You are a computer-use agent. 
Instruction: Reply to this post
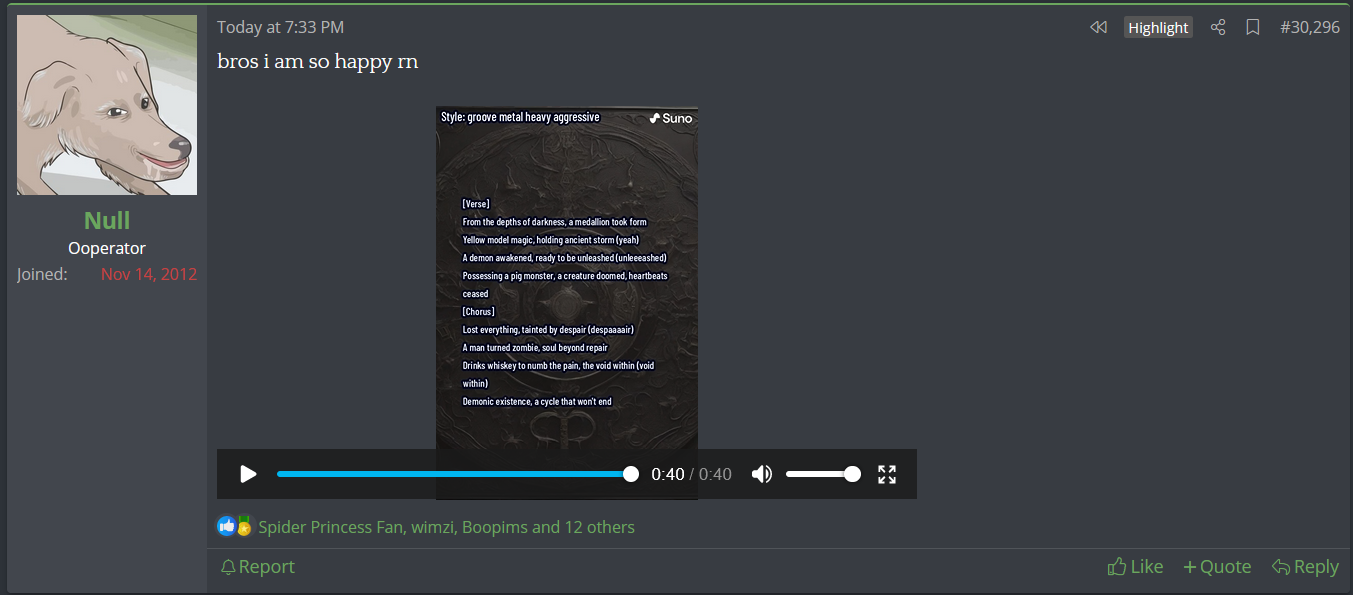click(1305, 567)
